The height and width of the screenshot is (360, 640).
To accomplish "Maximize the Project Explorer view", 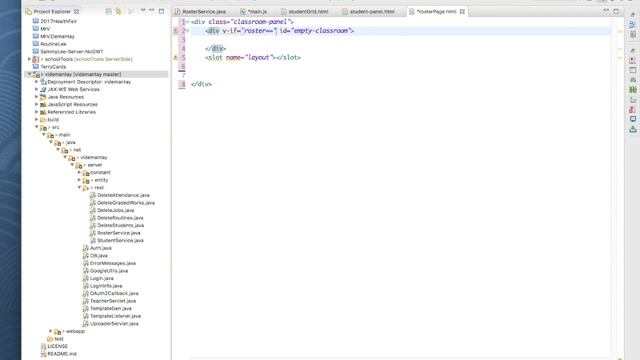I will (x=162, y=11).
